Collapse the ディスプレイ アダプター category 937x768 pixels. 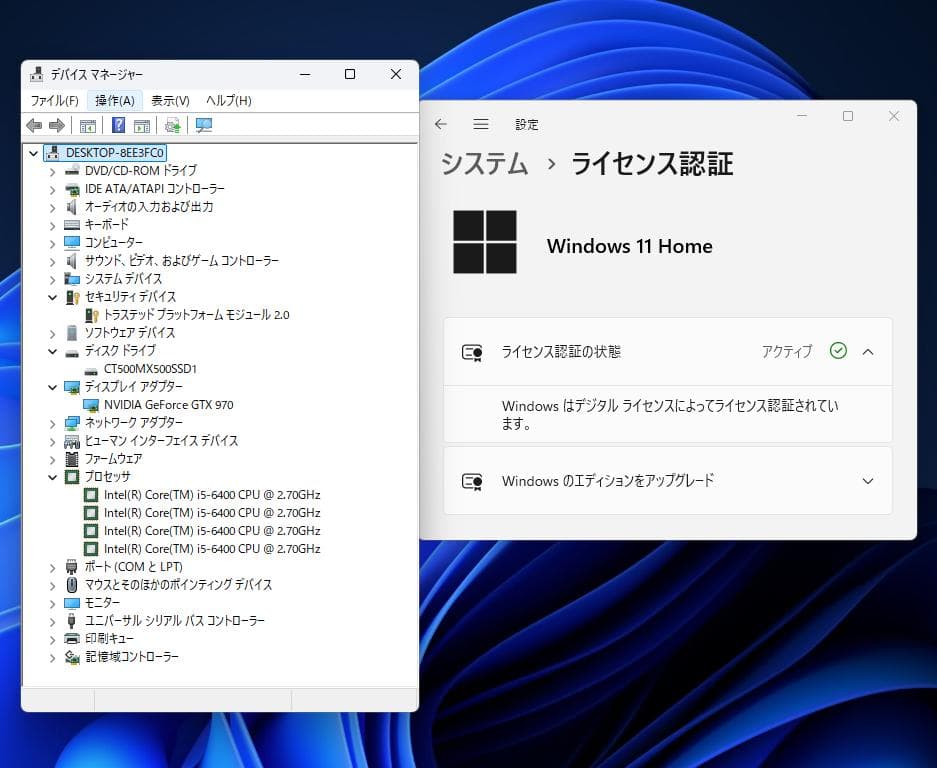(x=53, y=386)
